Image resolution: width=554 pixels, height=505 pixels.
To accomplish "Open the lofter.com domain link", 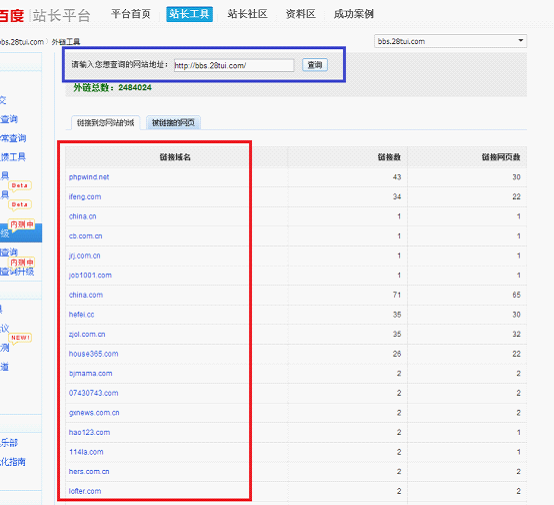I will (85, 491).
